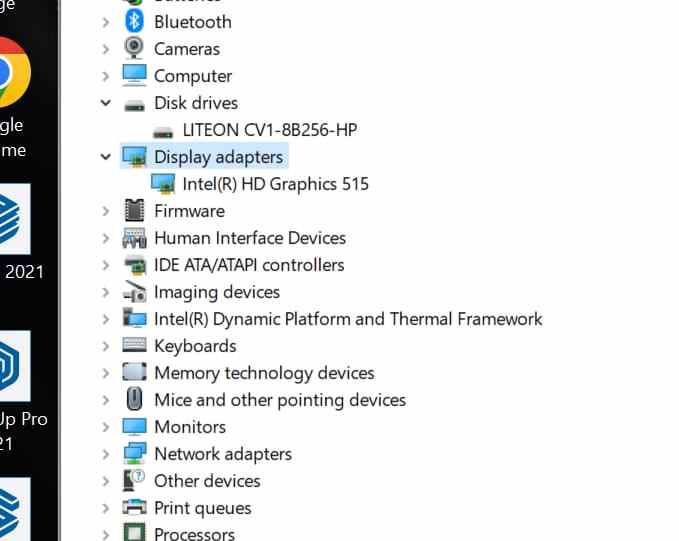Collapse the Disk drives category
679x541 pixels.
(x=106, y=103)
